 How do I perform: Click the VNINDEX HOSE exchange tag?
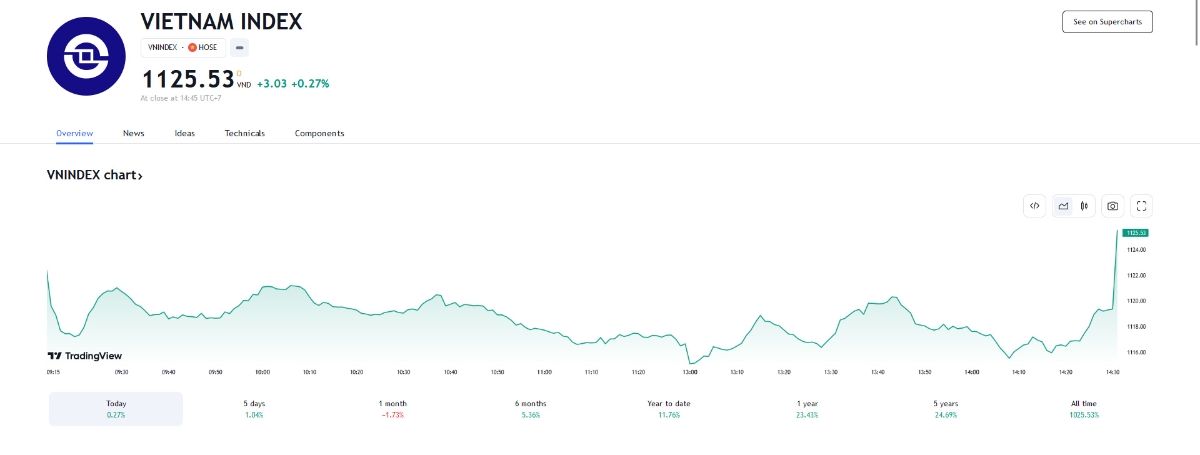(182, 47)
